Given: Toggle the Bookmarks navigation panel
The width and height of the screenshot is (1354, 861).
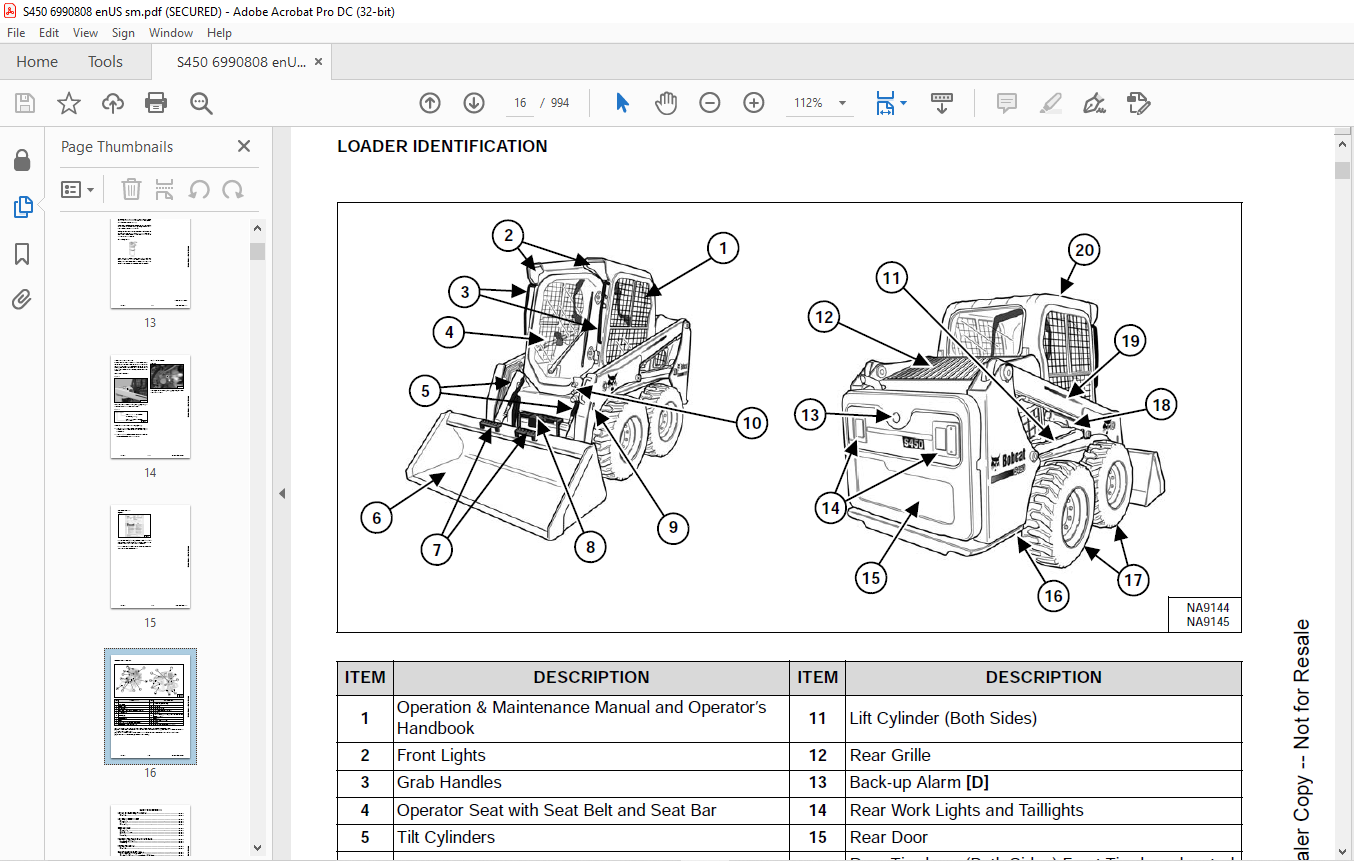Looking at the screenshot, I should [22, 254].
